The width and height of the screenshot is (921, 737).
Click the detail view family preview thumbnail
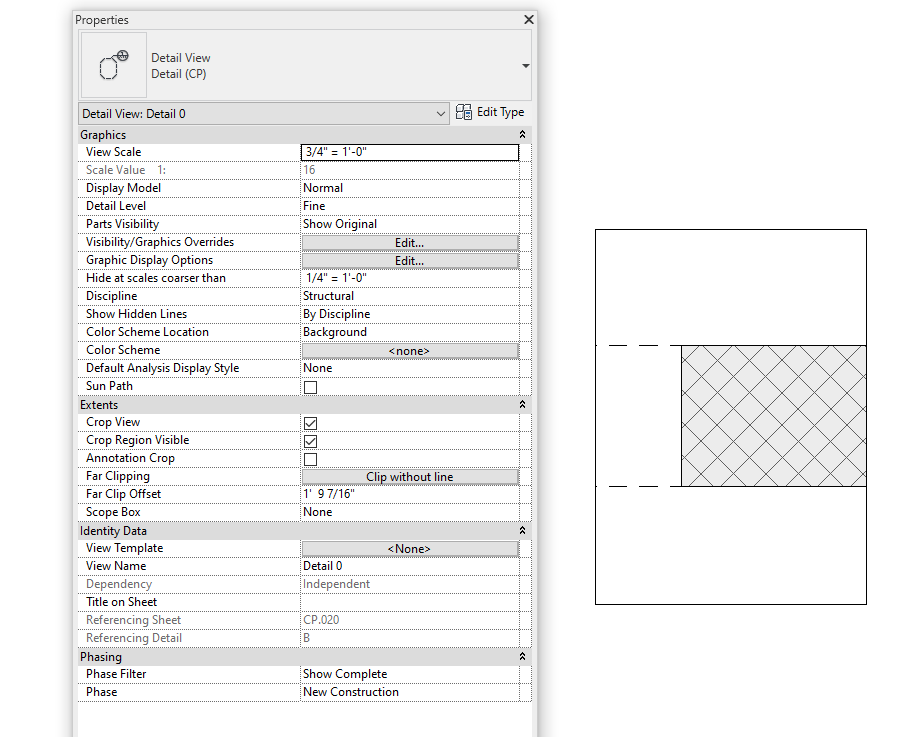pos(112,64)
